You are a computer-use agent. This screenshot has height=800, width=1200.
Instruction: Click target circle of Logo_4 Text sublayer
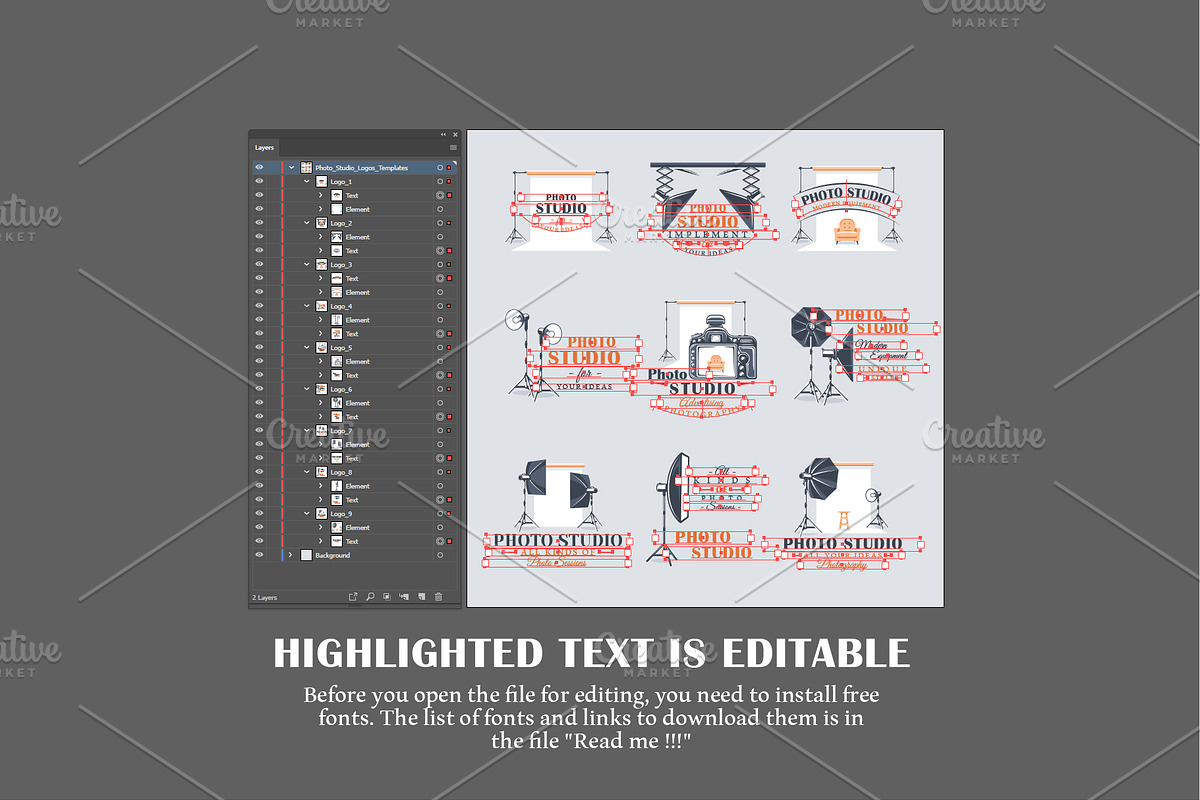coord(440,334)
